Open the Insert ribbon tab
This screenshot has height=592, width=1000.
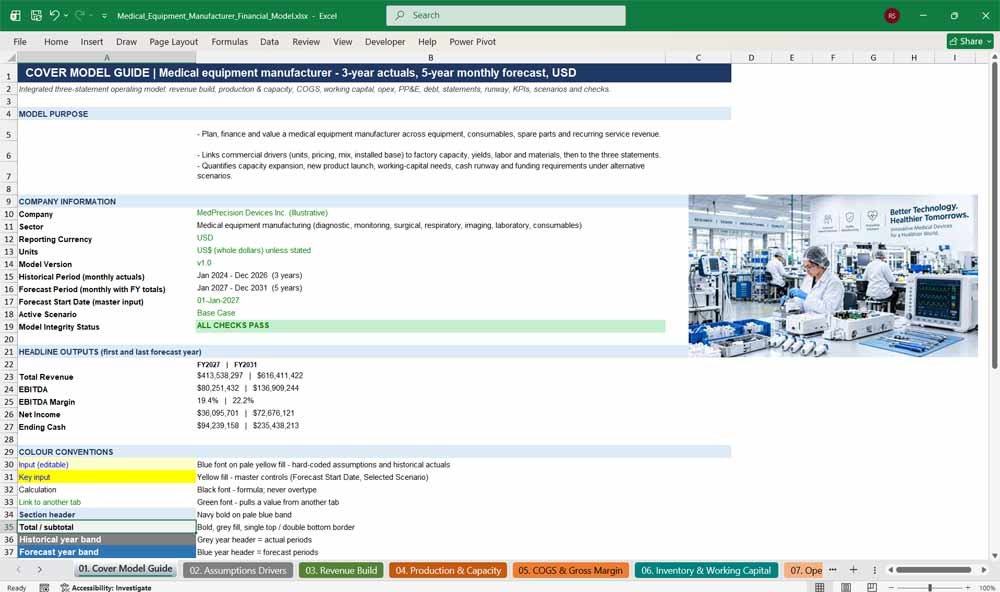(92, 41)
